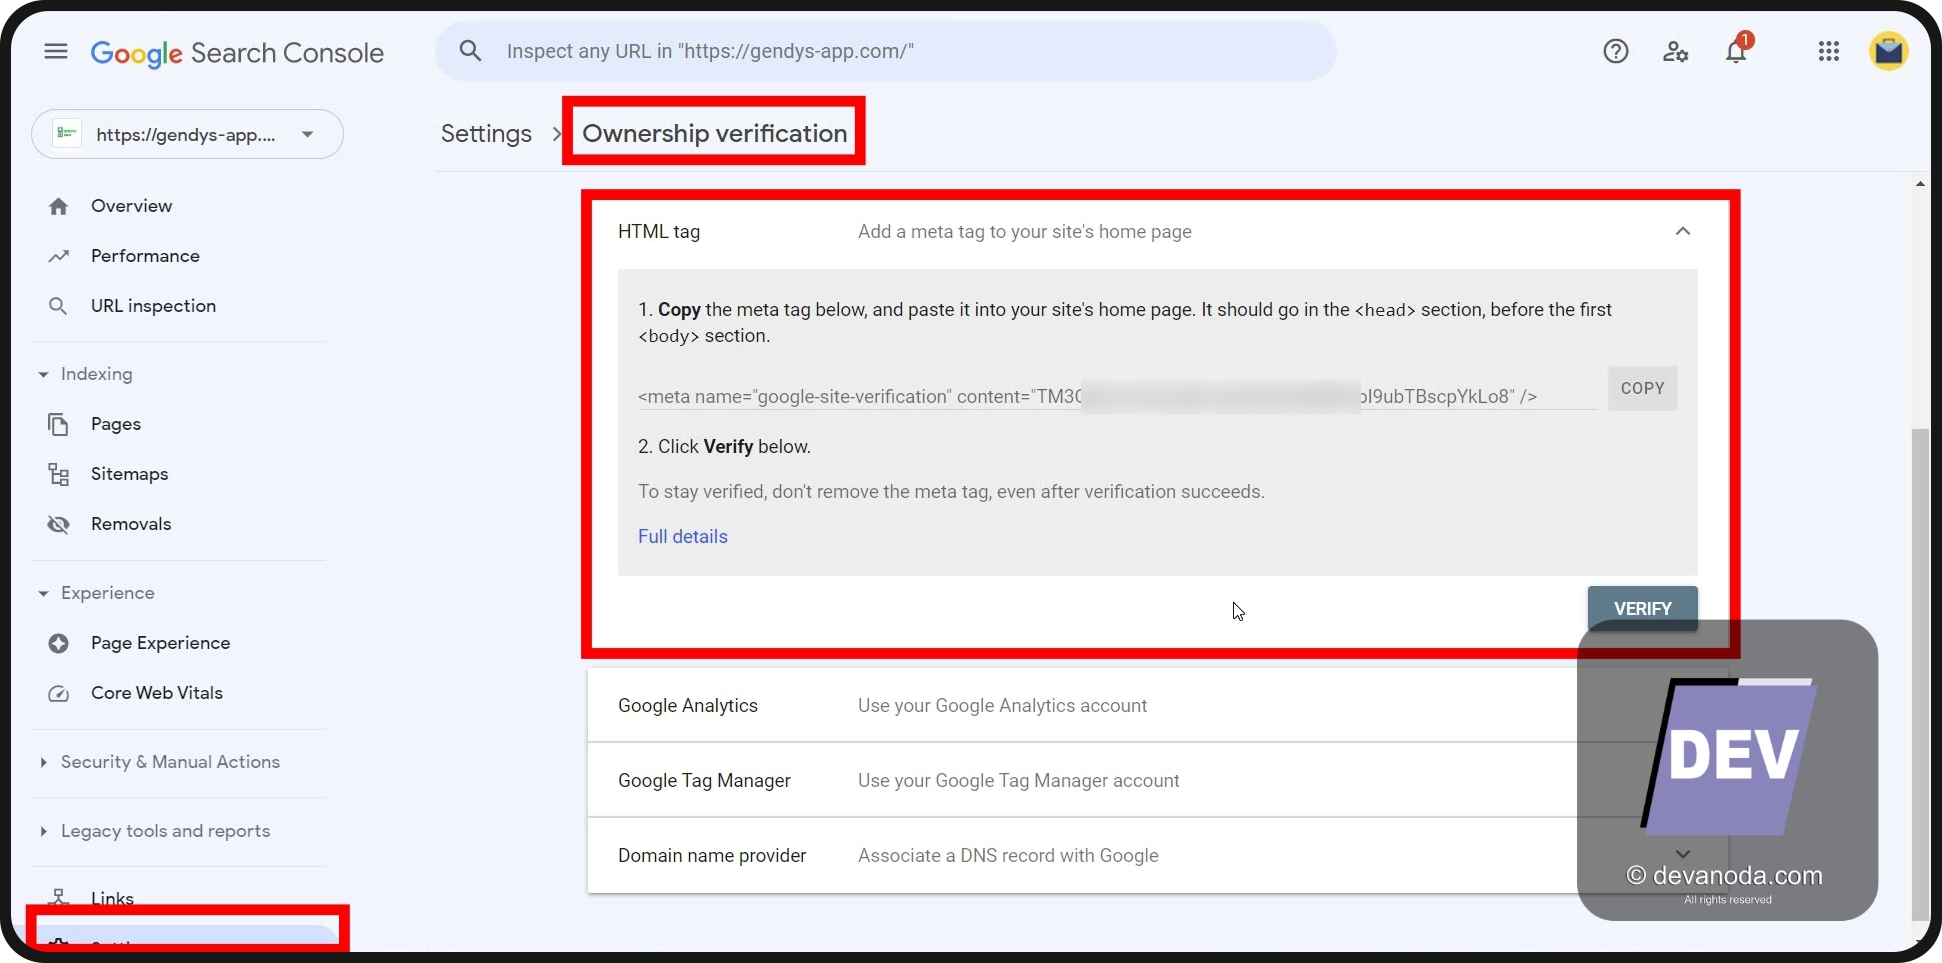Open the Pages indexing report
Screen dimensions: 1942x963
(x=116, y=424)
